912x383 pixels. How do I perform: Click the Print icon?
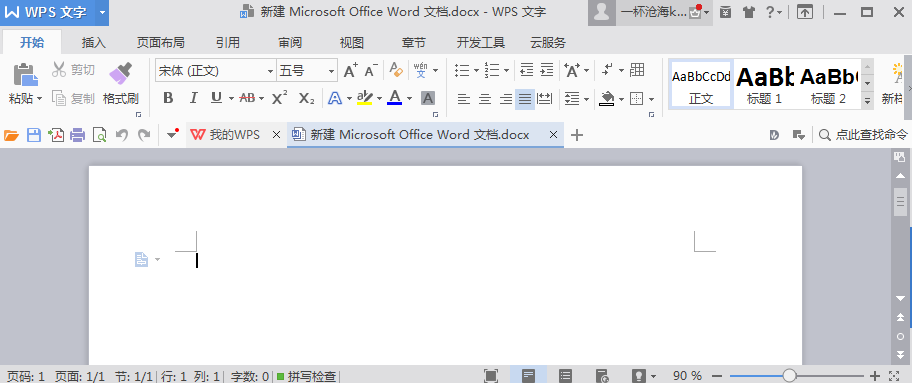(78, 136)
